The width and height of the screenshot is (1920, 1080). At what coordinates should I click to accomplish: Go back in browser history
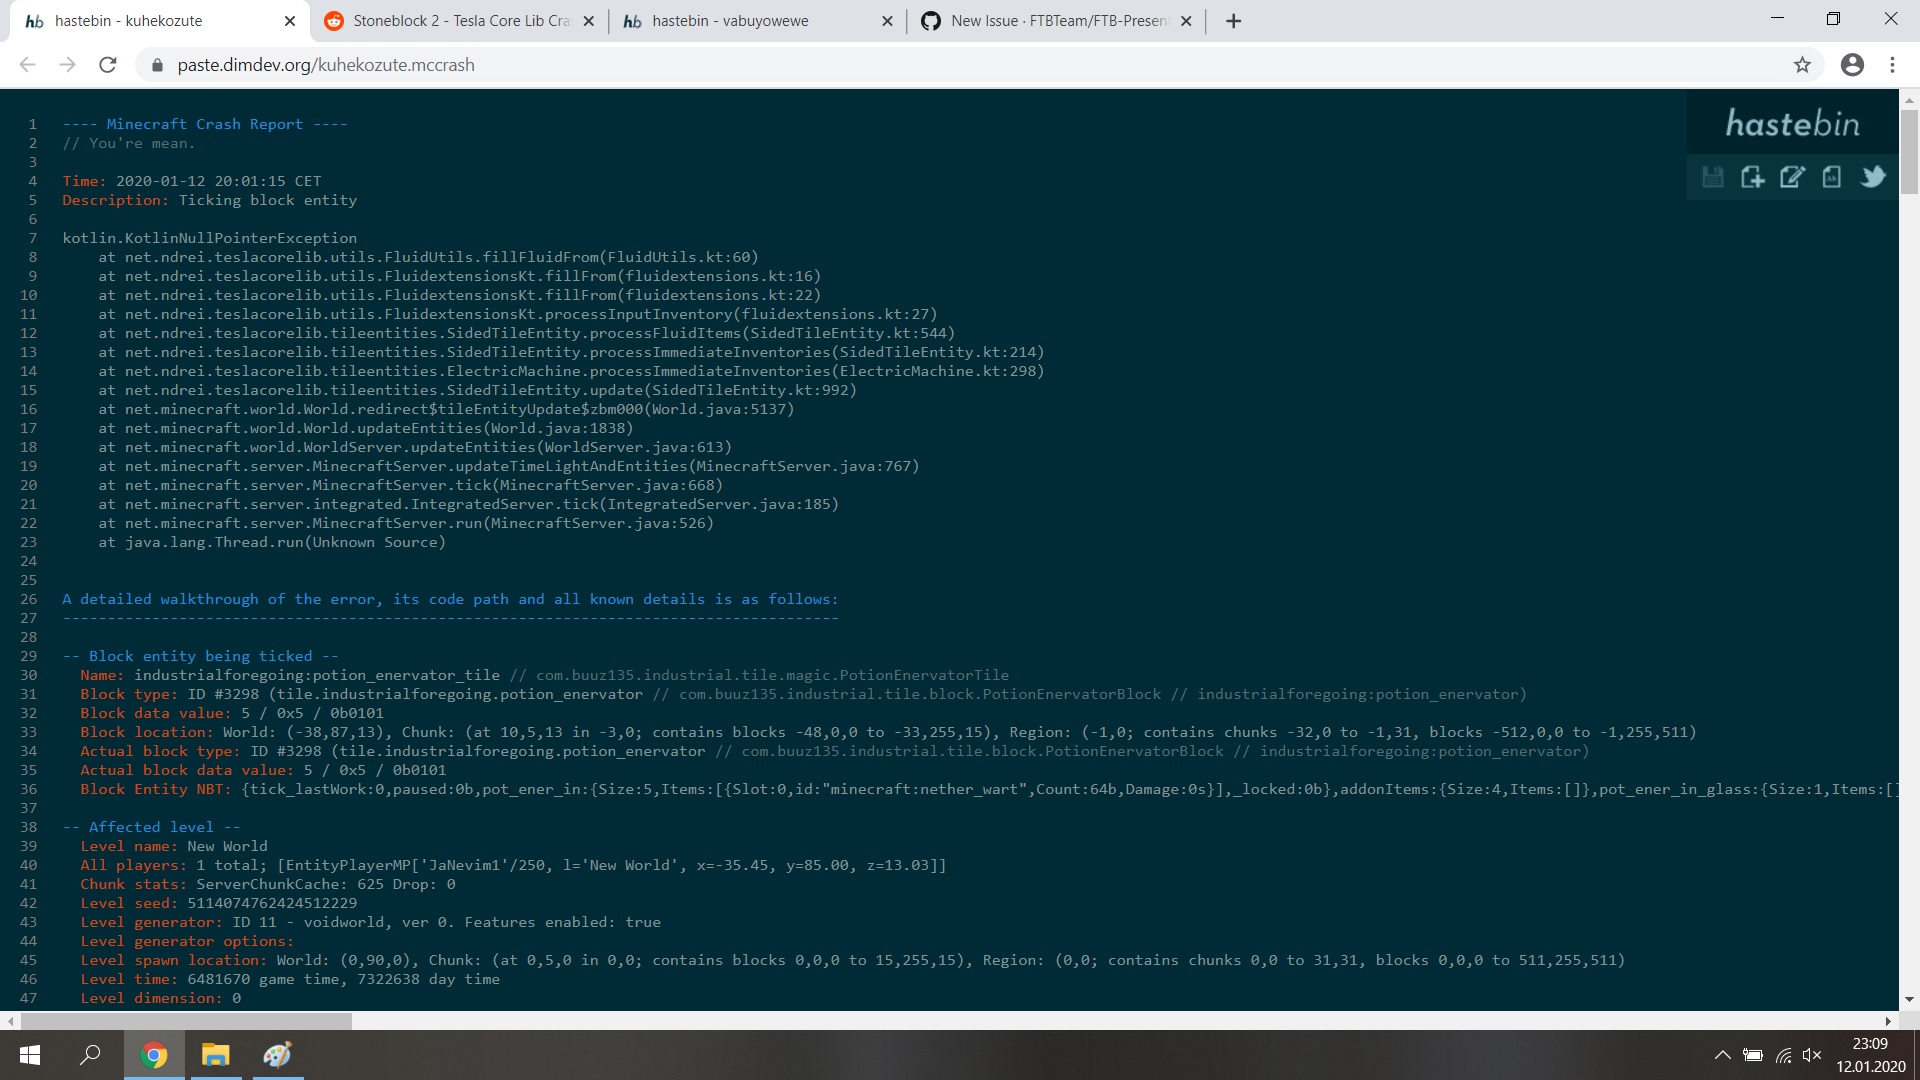(27, 65)
